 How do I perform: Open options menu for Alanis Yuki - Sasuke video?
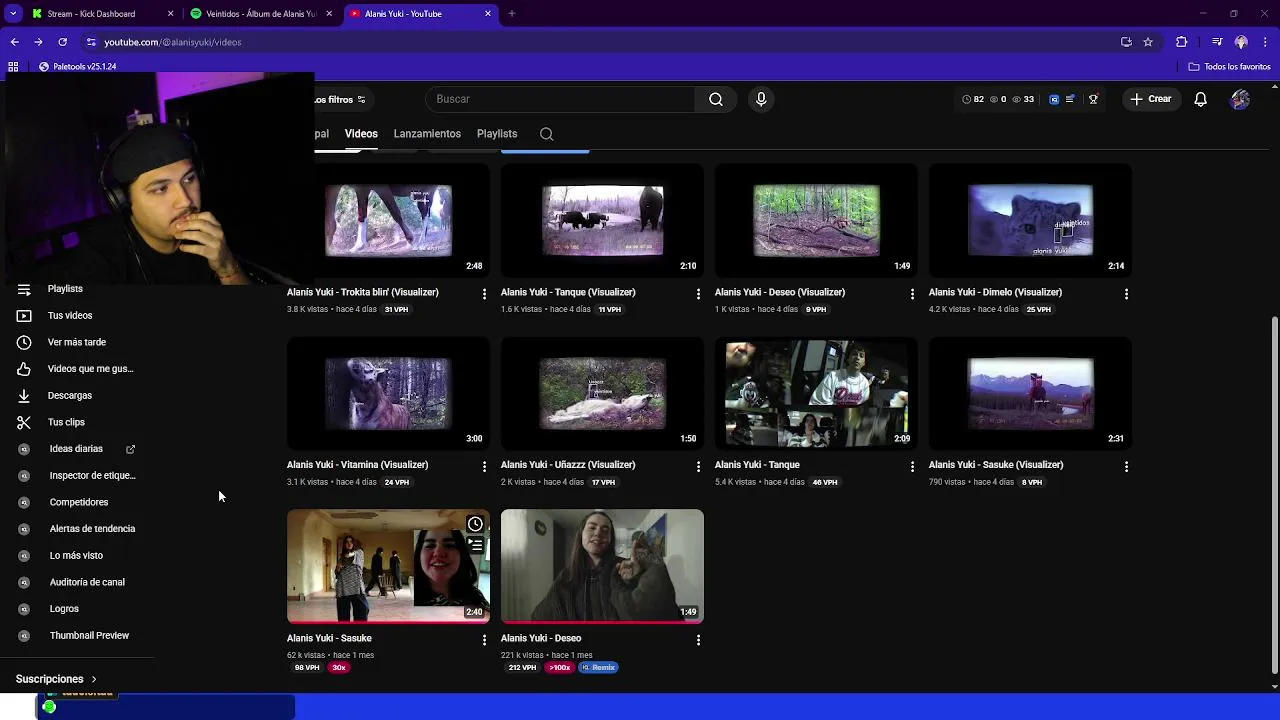[x=484, y=640]
